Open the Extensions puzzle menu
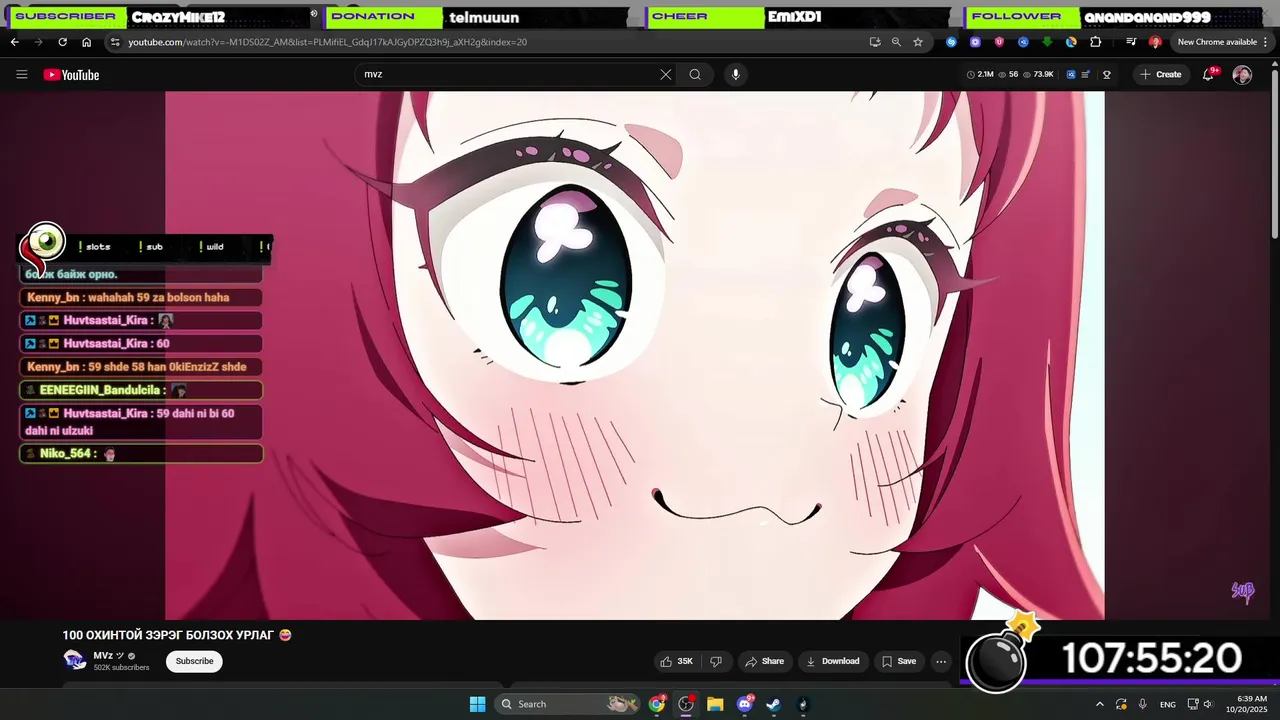The width and height of the screenshot is (1280, 720). [x=1095, y=42]
